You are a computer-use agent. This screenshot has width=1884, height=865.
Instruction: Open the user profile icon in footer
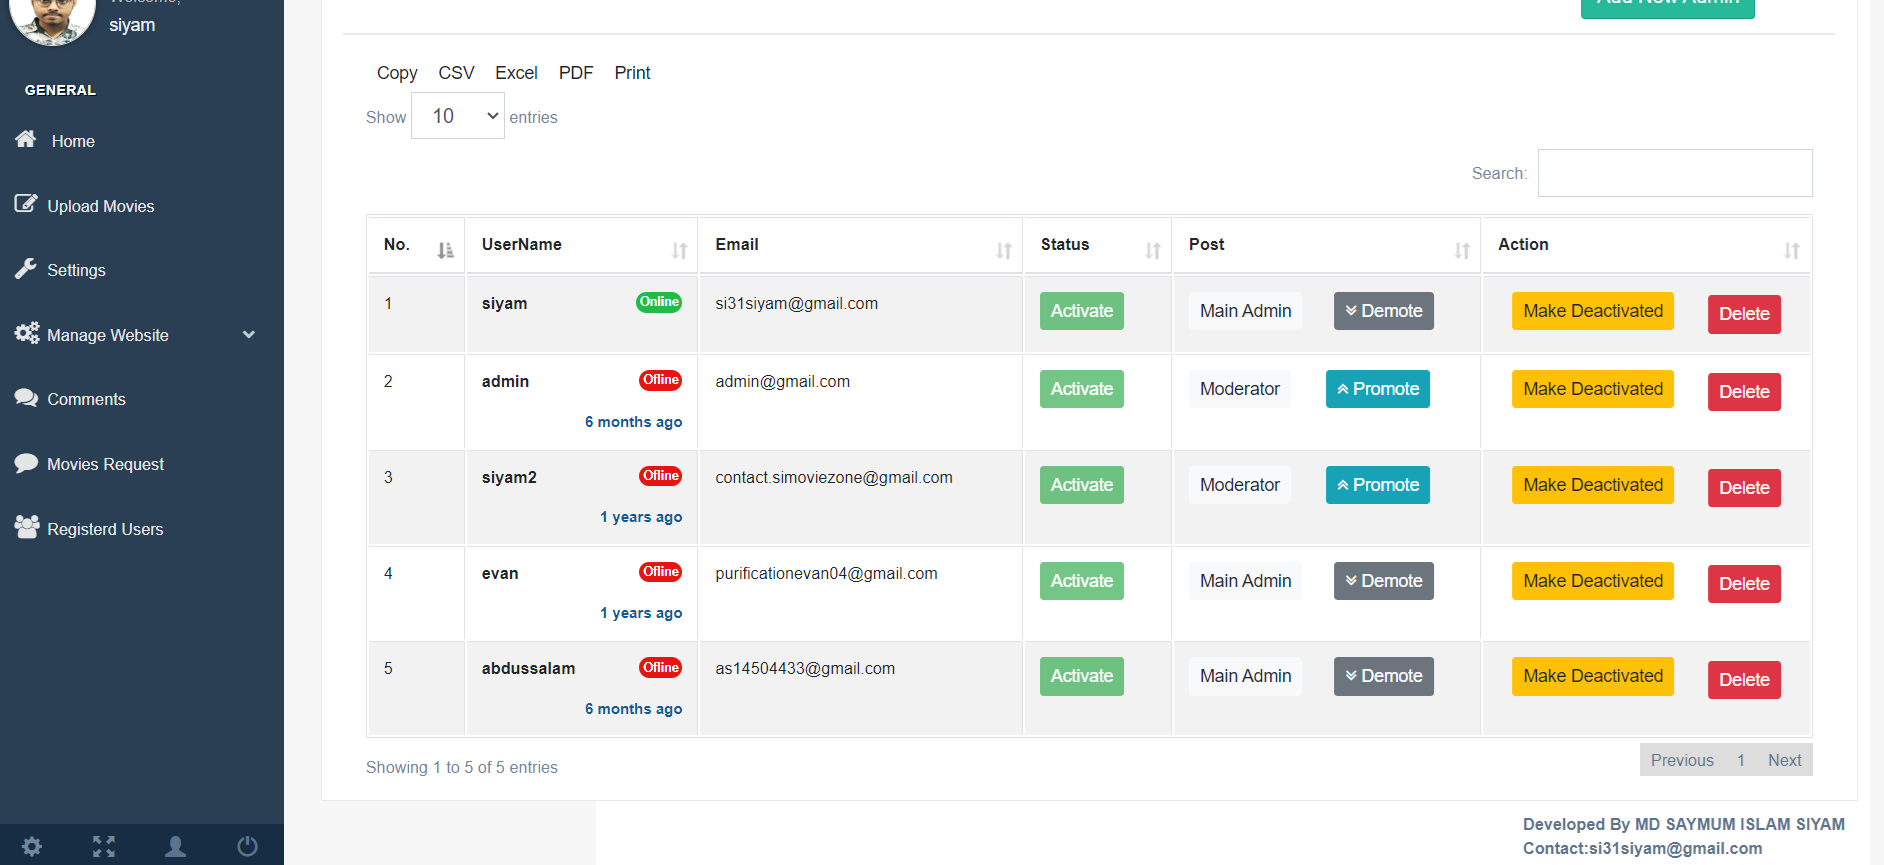pyautogui.click(x=176, y=847)
